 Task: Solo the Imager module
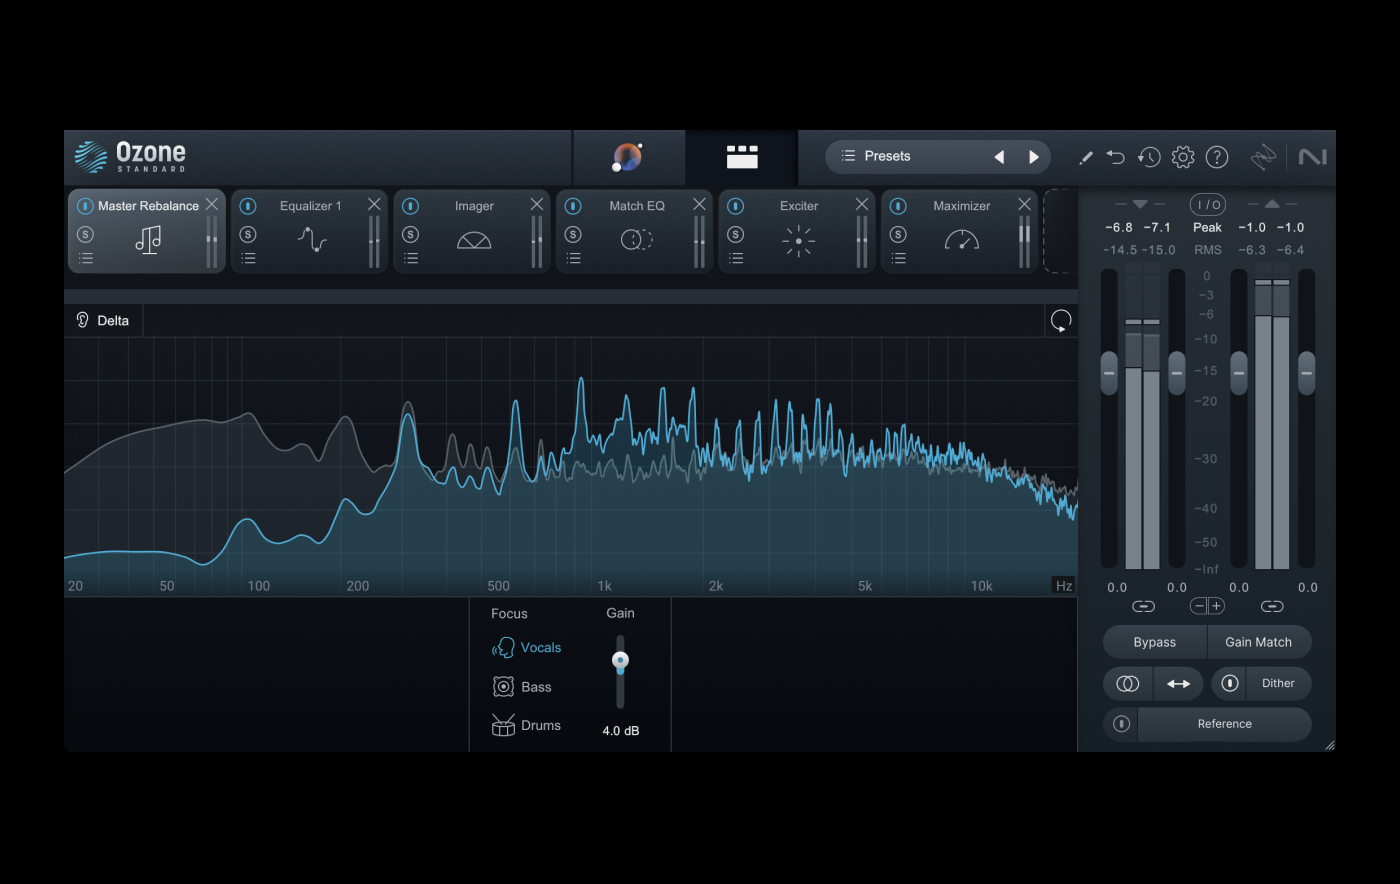coord(410,235)
